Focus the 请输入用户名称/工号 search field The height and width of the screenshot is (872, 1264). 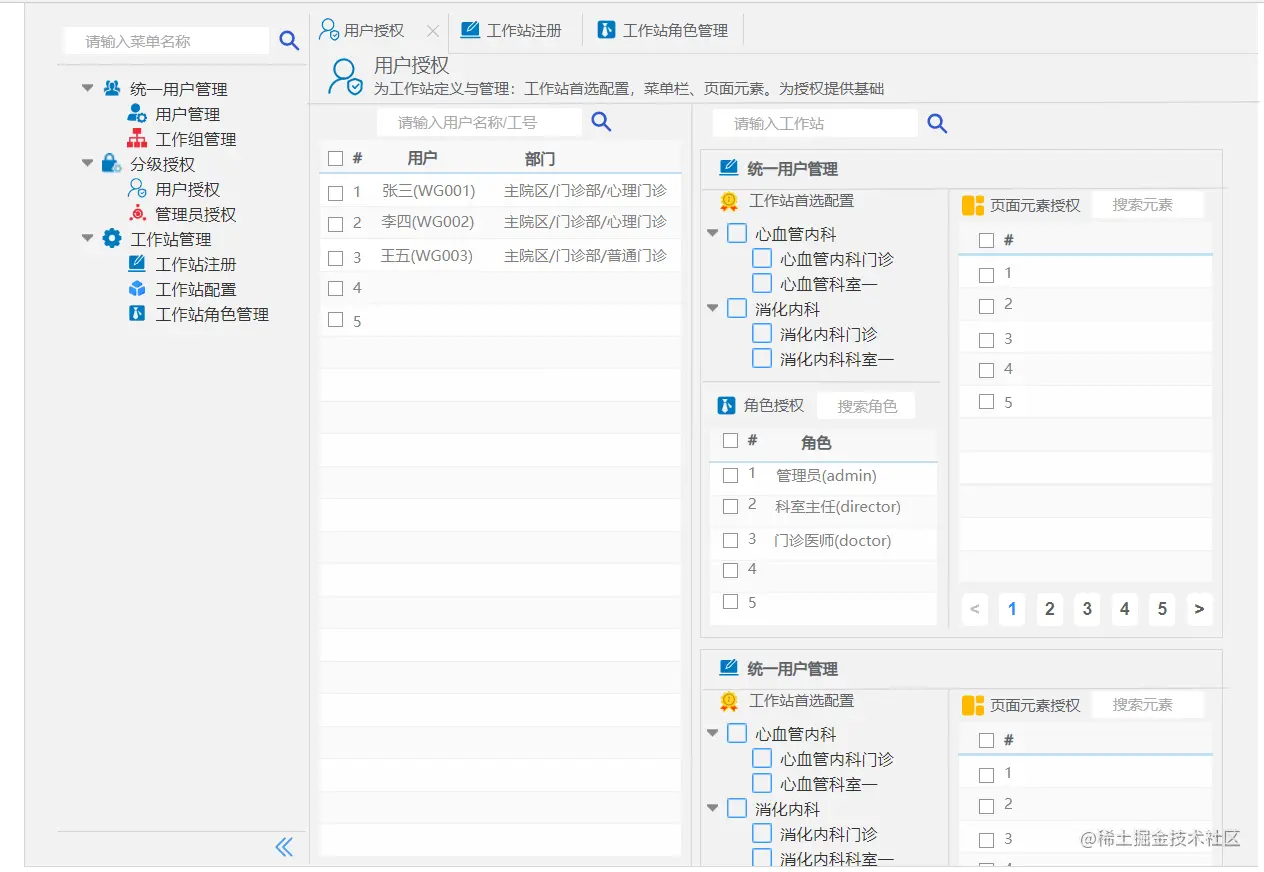479,123
